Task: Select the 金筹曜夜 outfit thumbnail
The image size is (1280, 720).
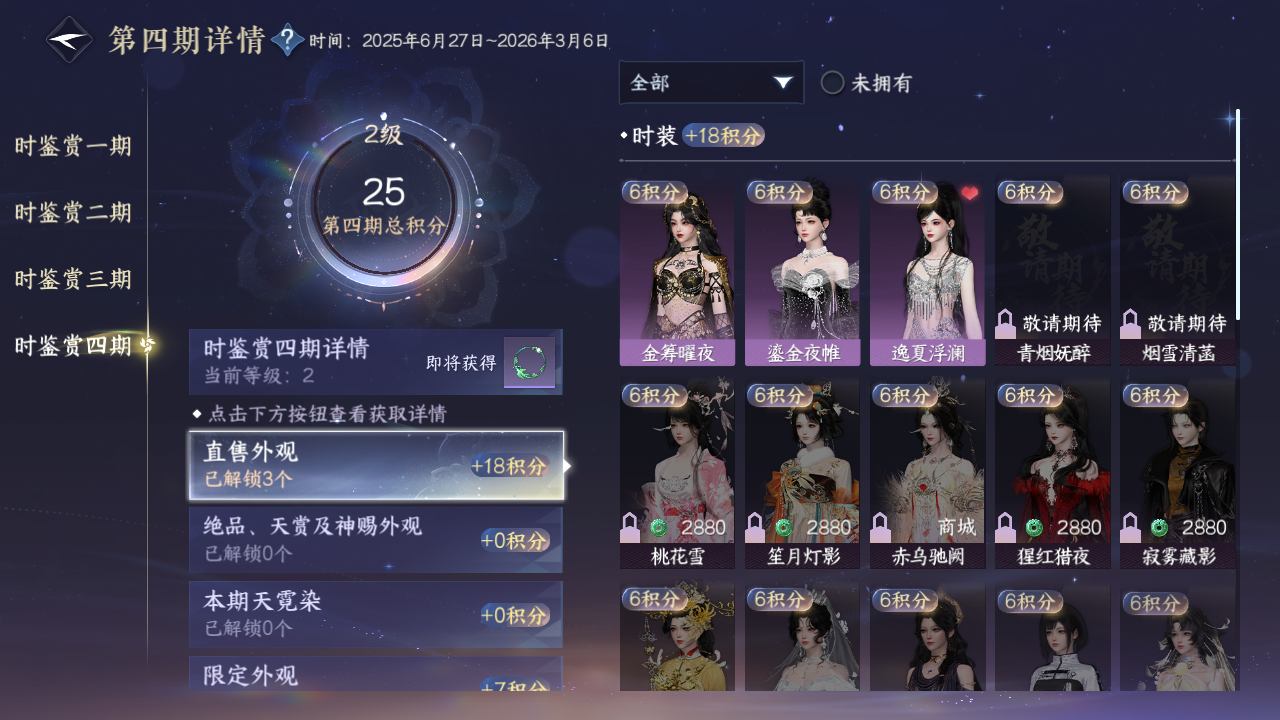Action: (x=677, y=273)
